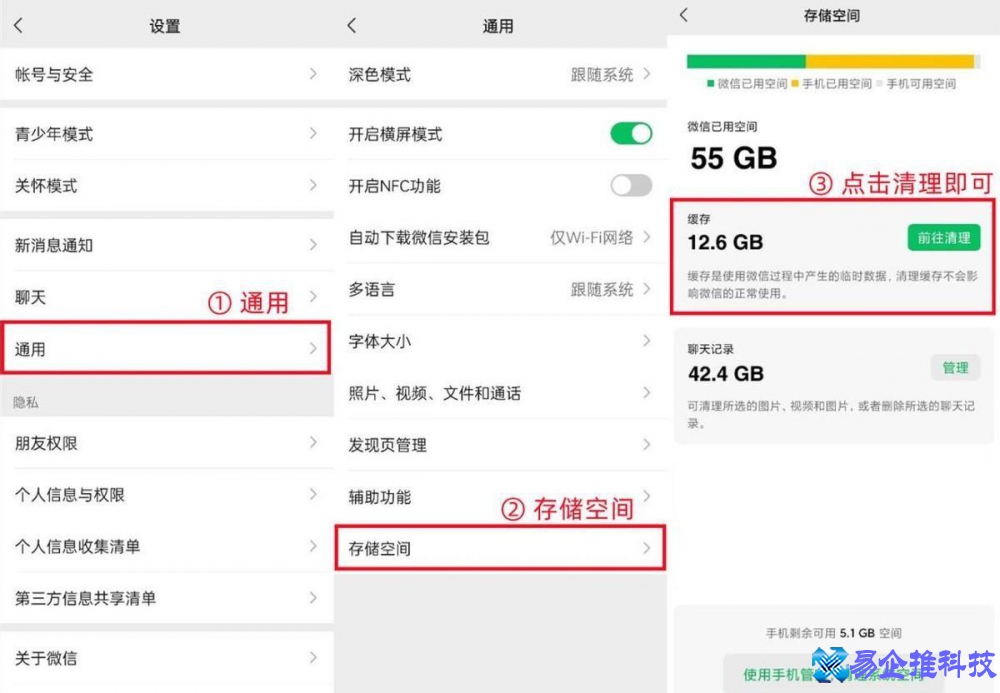Open 关怀模式 settings
Image resolution: width=1000 pixels, height=693 pixels.
pos(165,186)
